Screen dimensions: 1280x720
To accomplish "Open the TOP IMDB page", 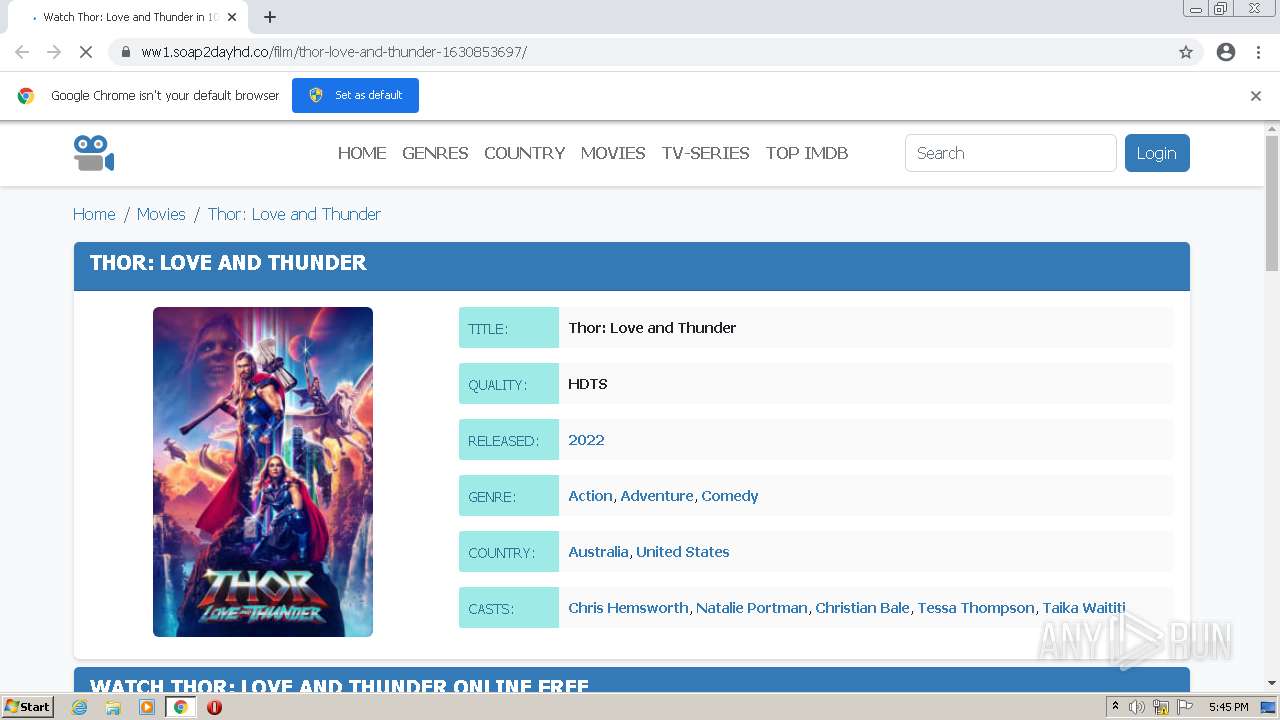I will (x=807, y=153).
